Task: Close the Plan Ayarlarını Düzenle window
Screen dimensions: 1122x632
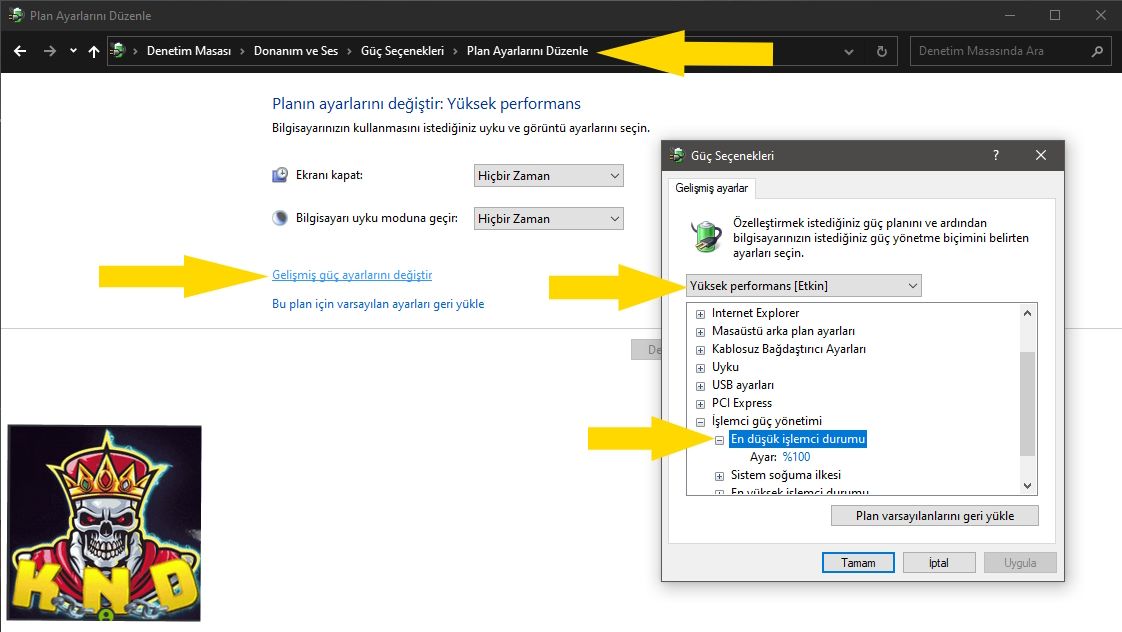Action: pos(1101,15)
